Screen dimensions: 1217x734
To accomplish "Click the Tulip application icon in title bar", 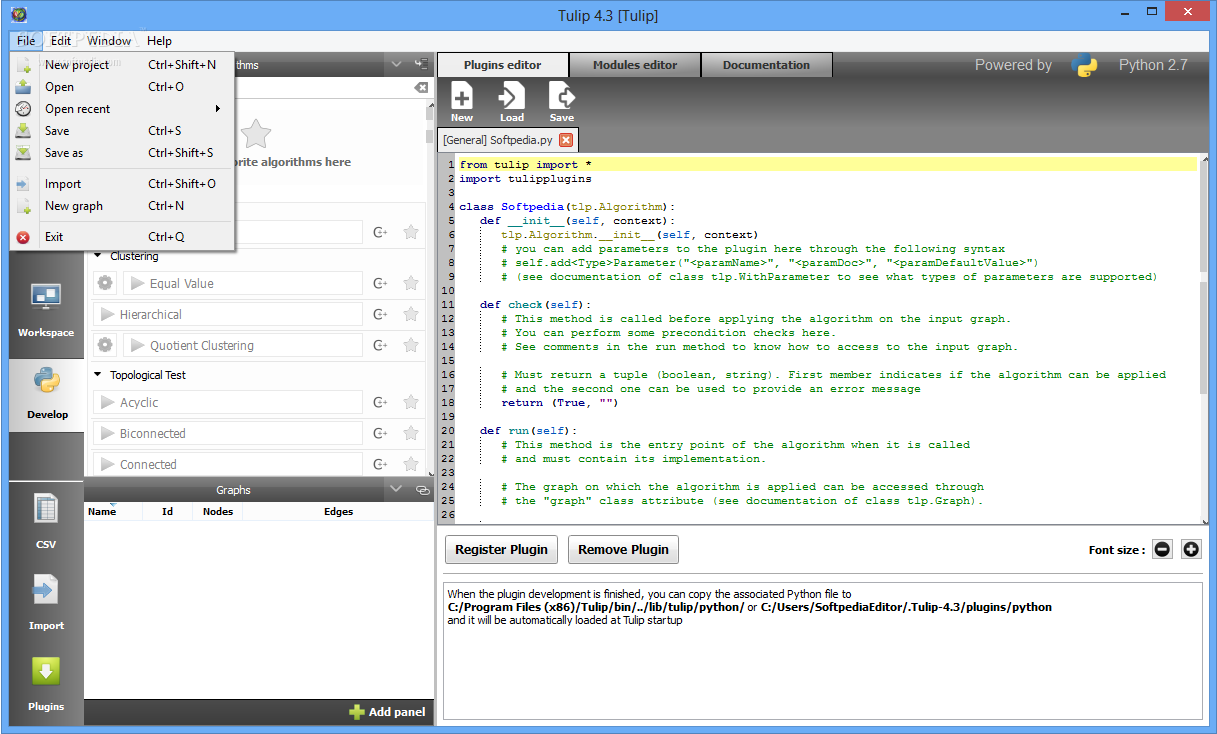I will [x=18, y=14].
